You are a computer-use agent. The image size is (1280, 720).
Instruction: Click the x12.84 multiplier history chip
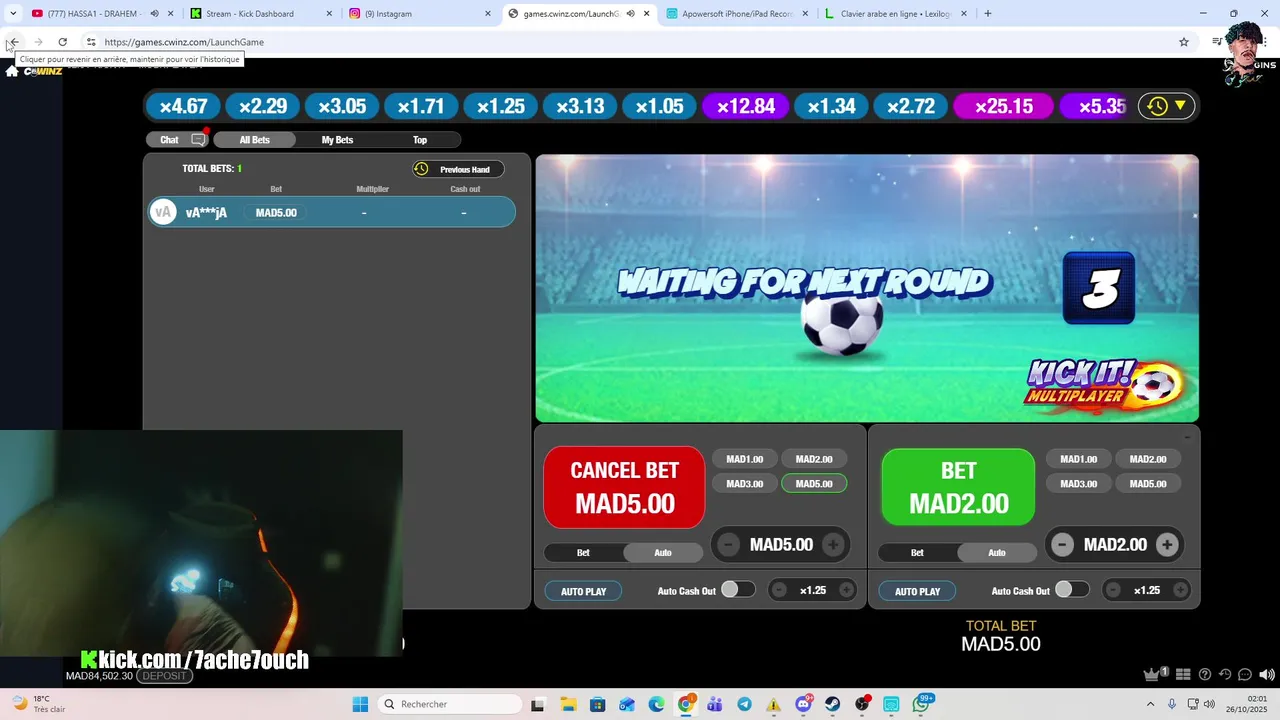tap(746, 106)
